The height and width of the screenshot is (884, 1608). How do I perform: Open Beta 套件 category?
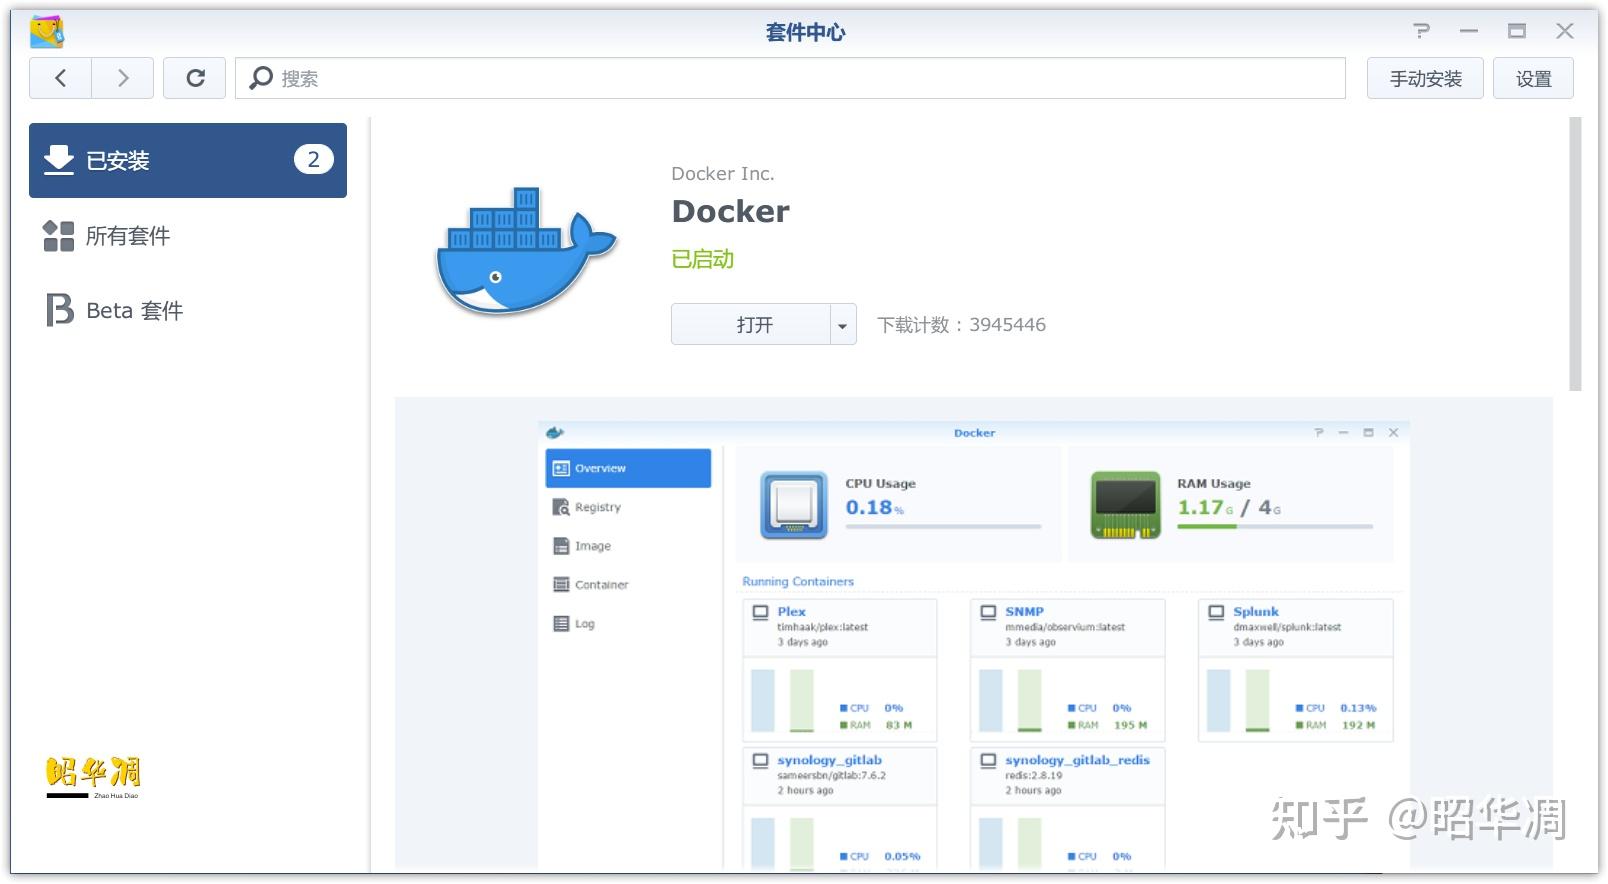188,310
